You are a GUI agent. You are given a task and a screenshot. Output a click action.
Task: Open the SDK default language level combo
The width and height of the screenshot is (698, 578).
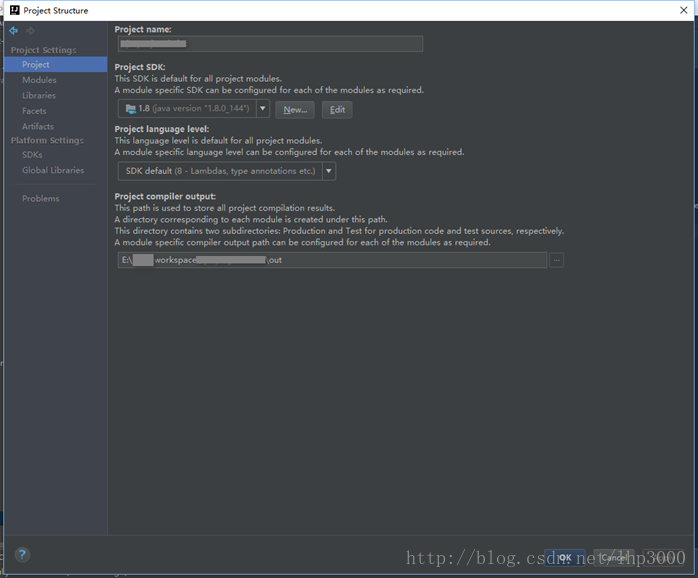click(x=227, y=171)
